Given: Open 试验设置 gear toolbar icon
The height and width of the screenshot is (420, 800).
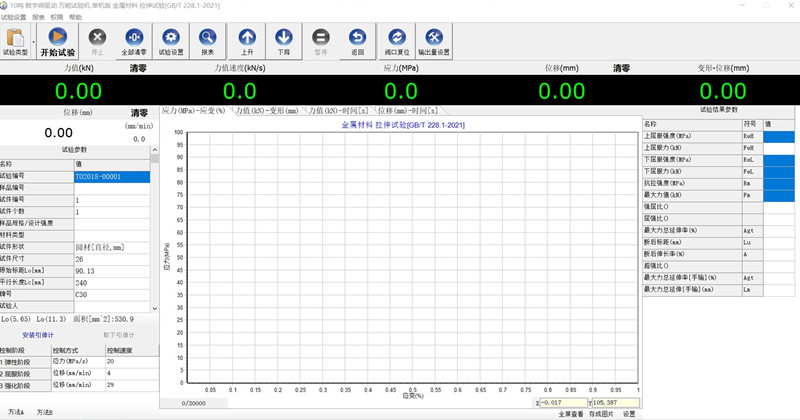Looking at the screenshot, I should (x=171, y=41).
